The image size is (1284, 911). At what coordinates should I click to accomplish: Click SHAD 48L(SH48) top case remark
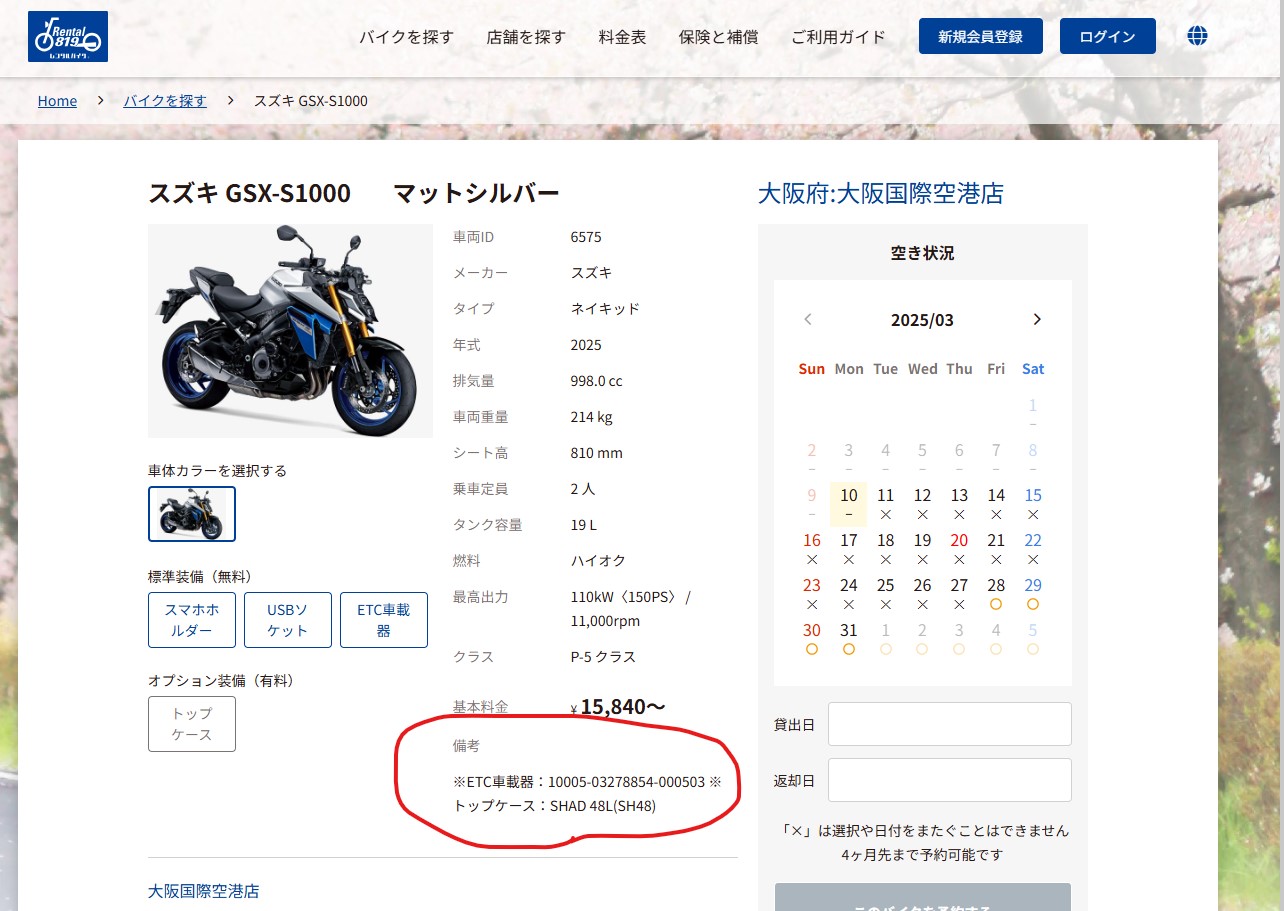pyautogui.click(x=603, y=805)
